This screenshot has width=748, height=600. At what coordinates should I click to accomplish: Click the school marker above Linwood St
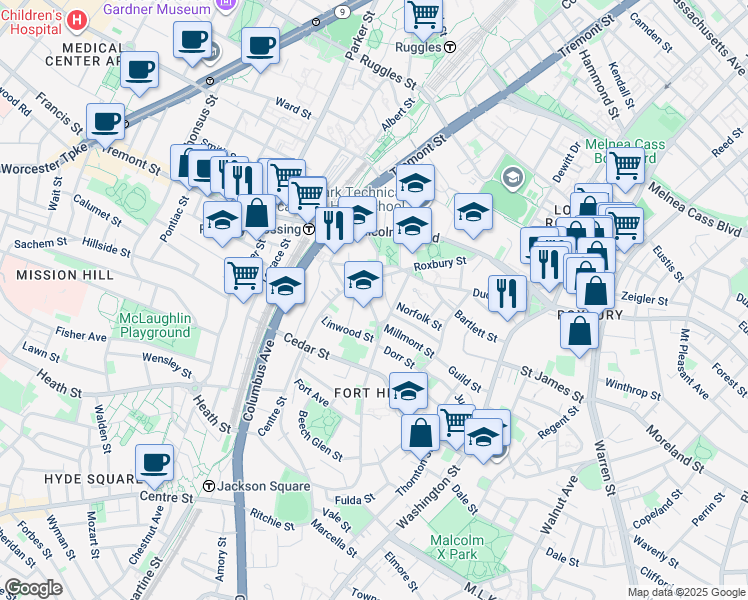point(363,283)
